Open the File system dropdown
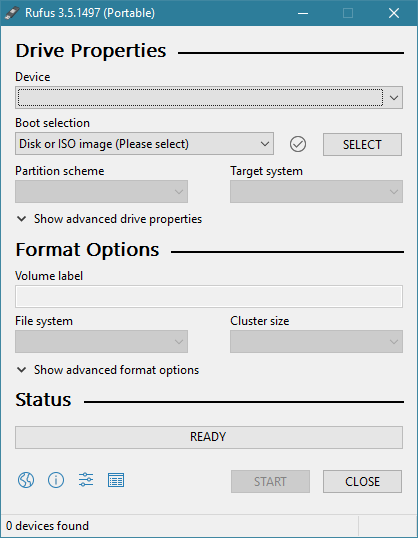Image resolution: width=418 pixels, height=538 pixels. [101, 341]
